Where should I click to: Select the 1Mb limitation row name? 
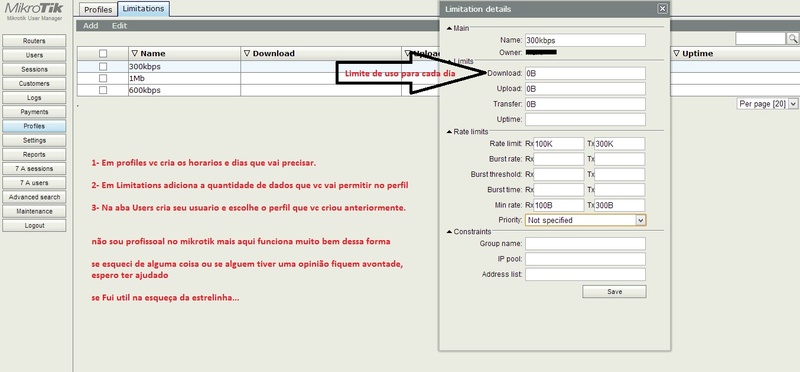coord(138,78)
